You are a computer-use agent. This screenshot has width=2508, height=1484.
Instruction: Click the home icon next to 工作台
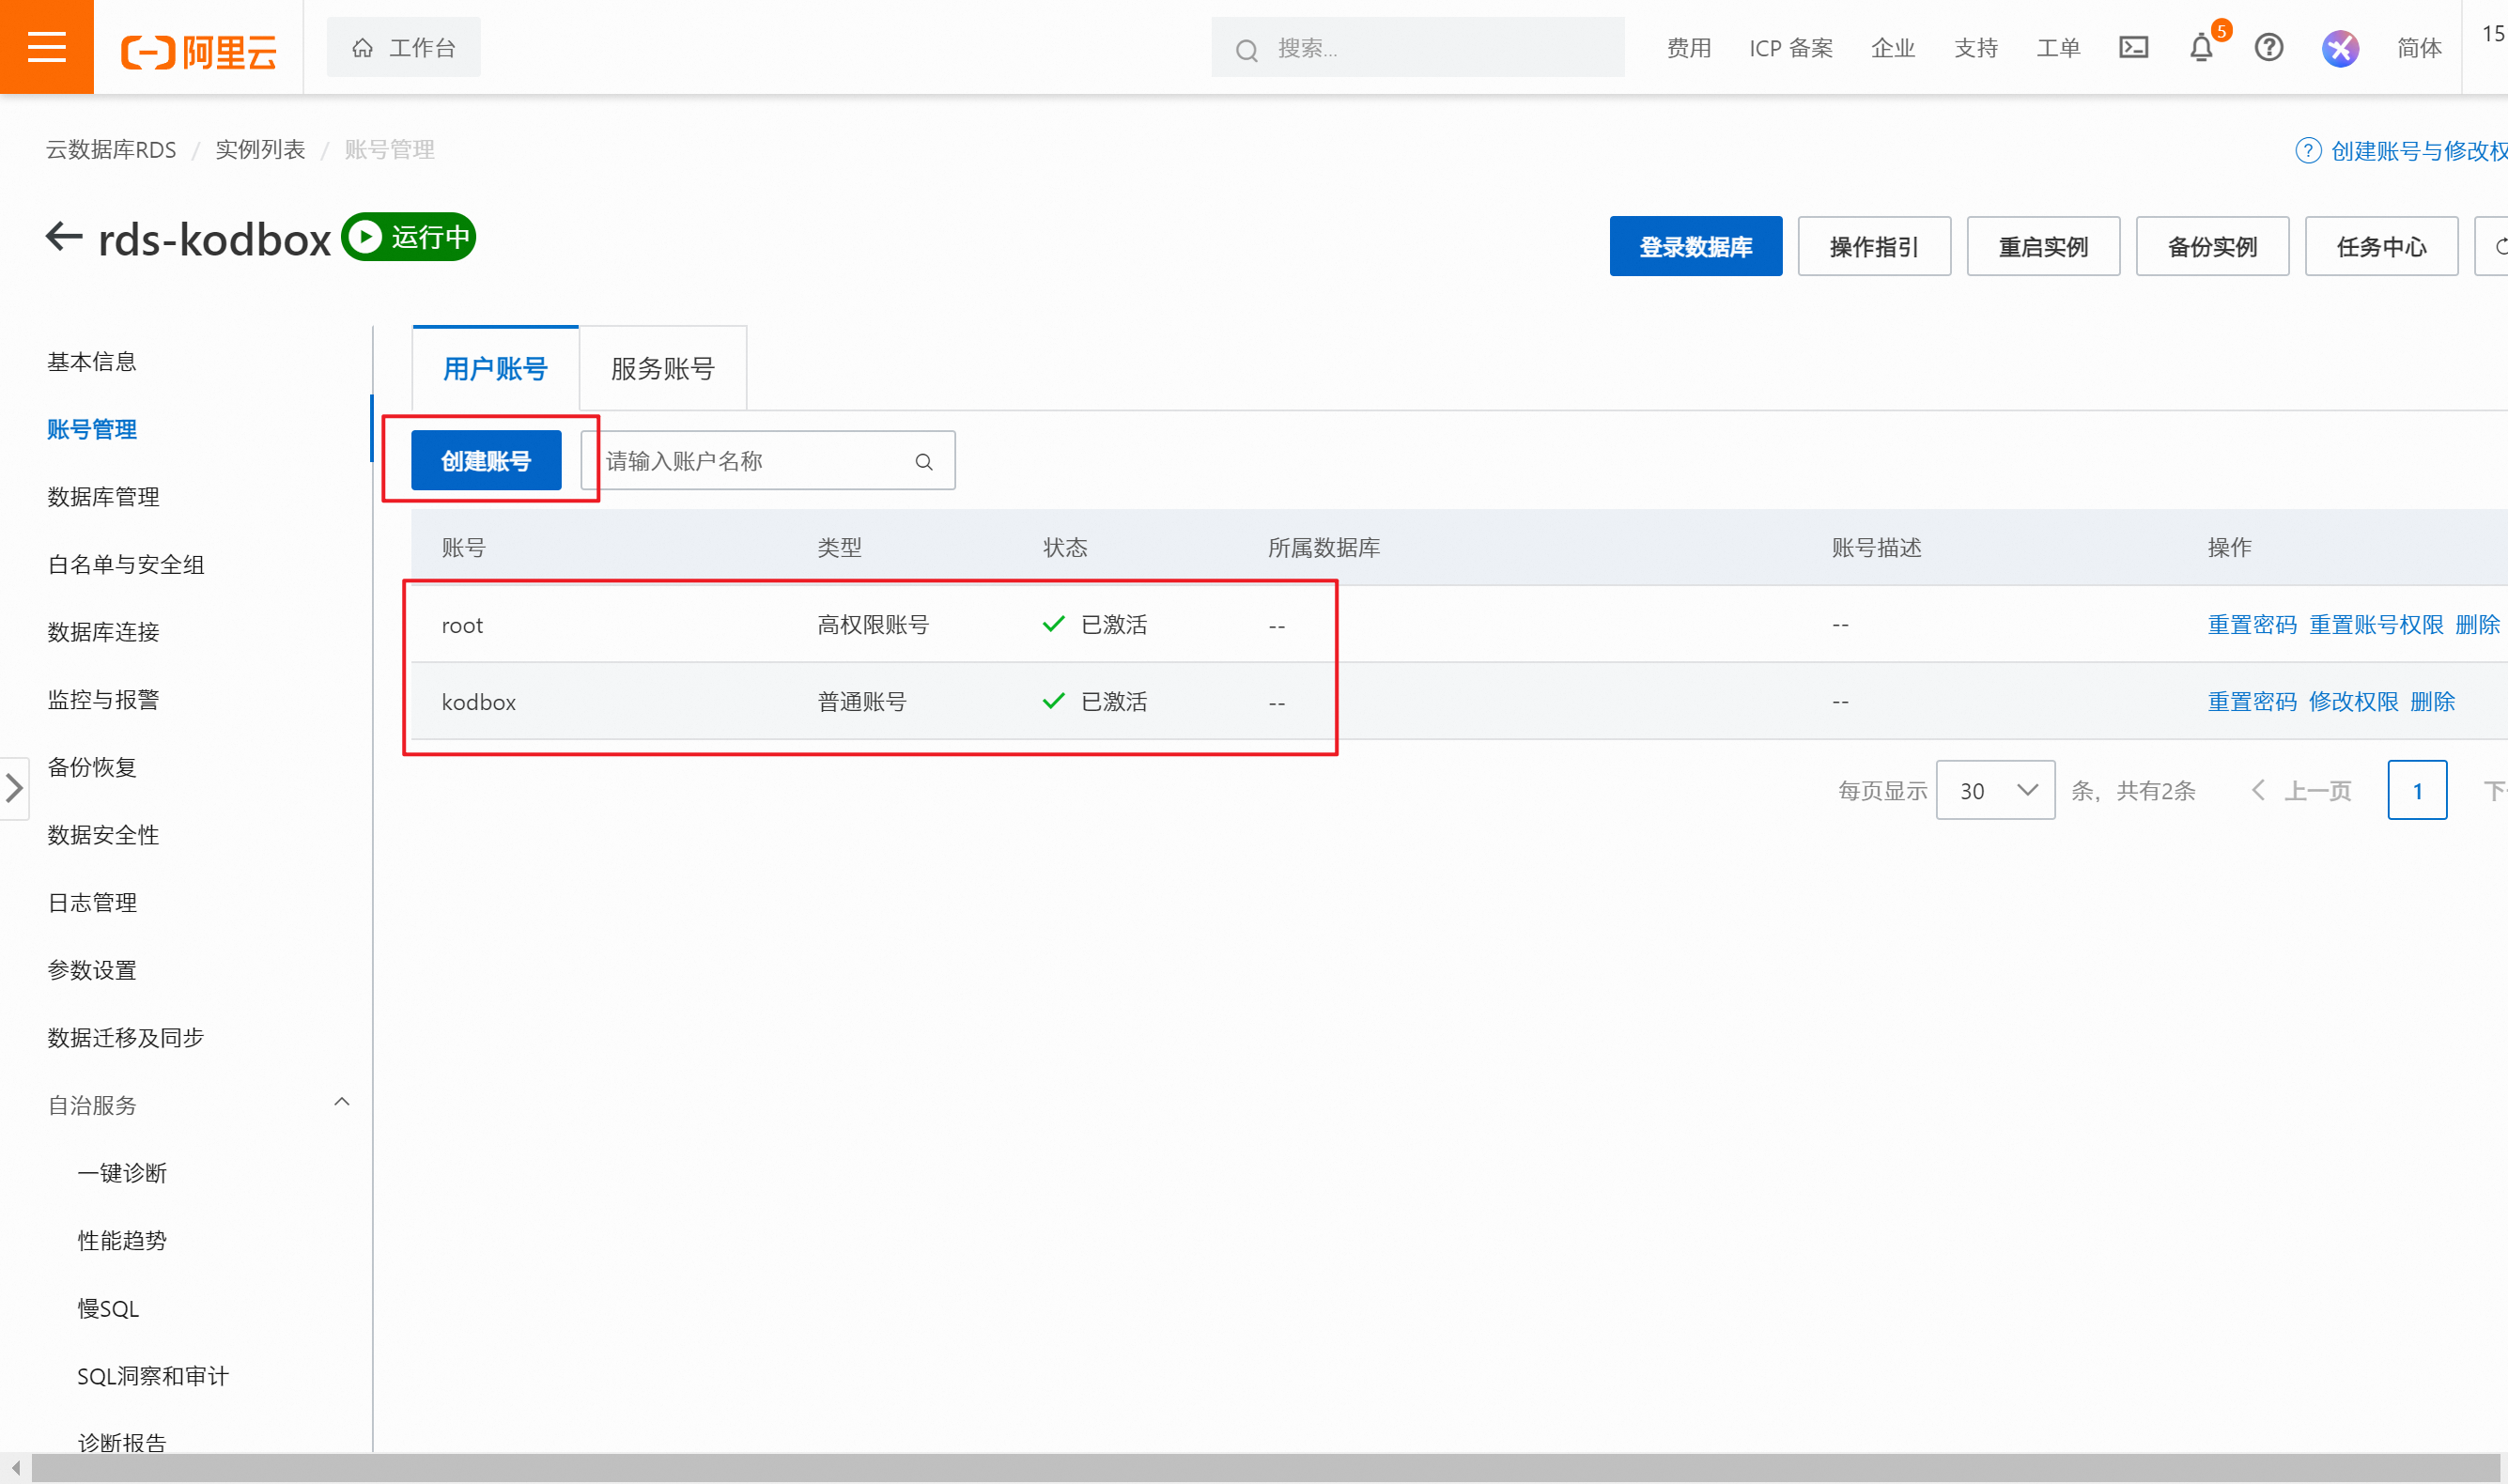pos(363,46)
